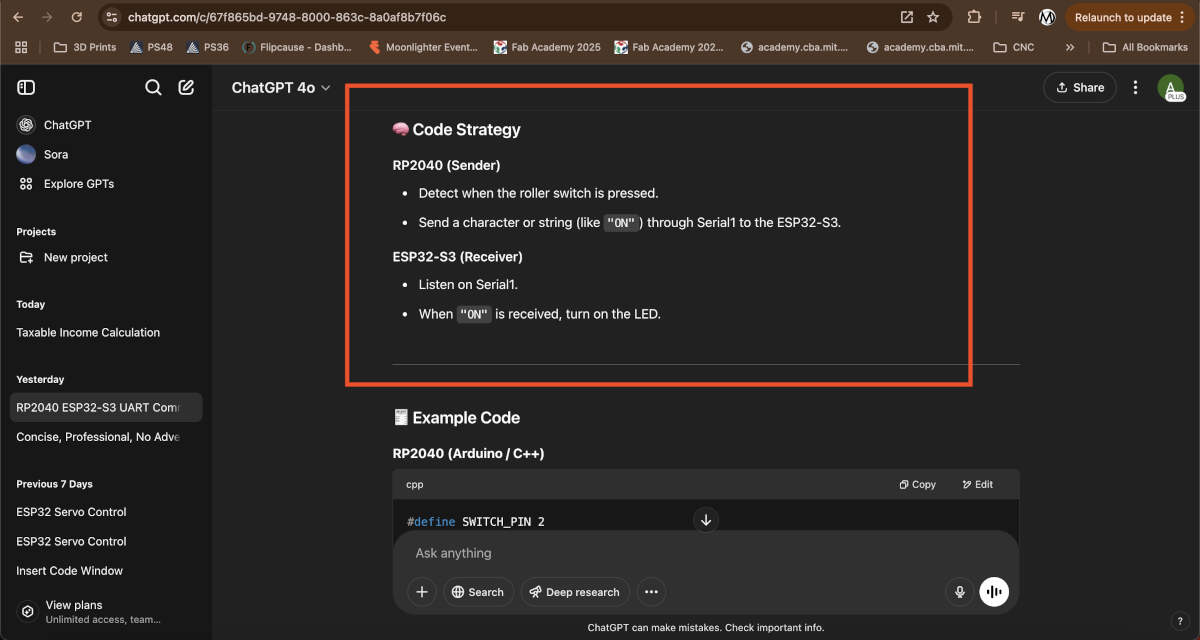This screenshot has width=1200, height=640.
Task: Open the CNC bookmark folder
Action: pyautogui.click(x=1014, y=47)
